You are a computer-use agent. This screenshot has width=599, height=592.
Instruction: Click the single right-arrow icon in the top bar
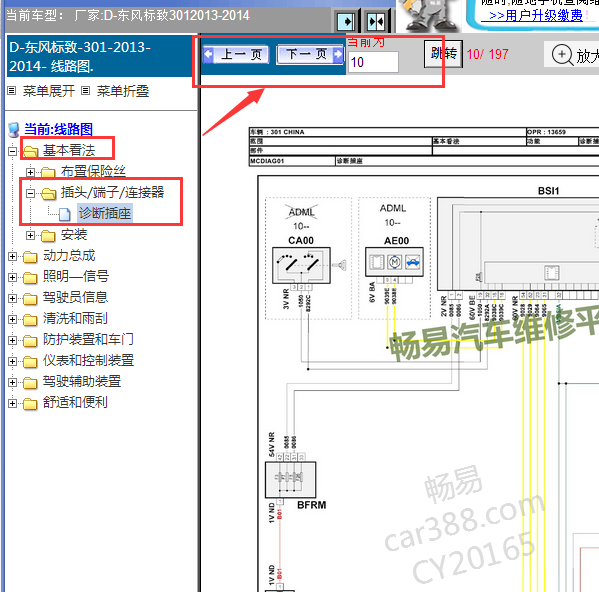(346, 22)
